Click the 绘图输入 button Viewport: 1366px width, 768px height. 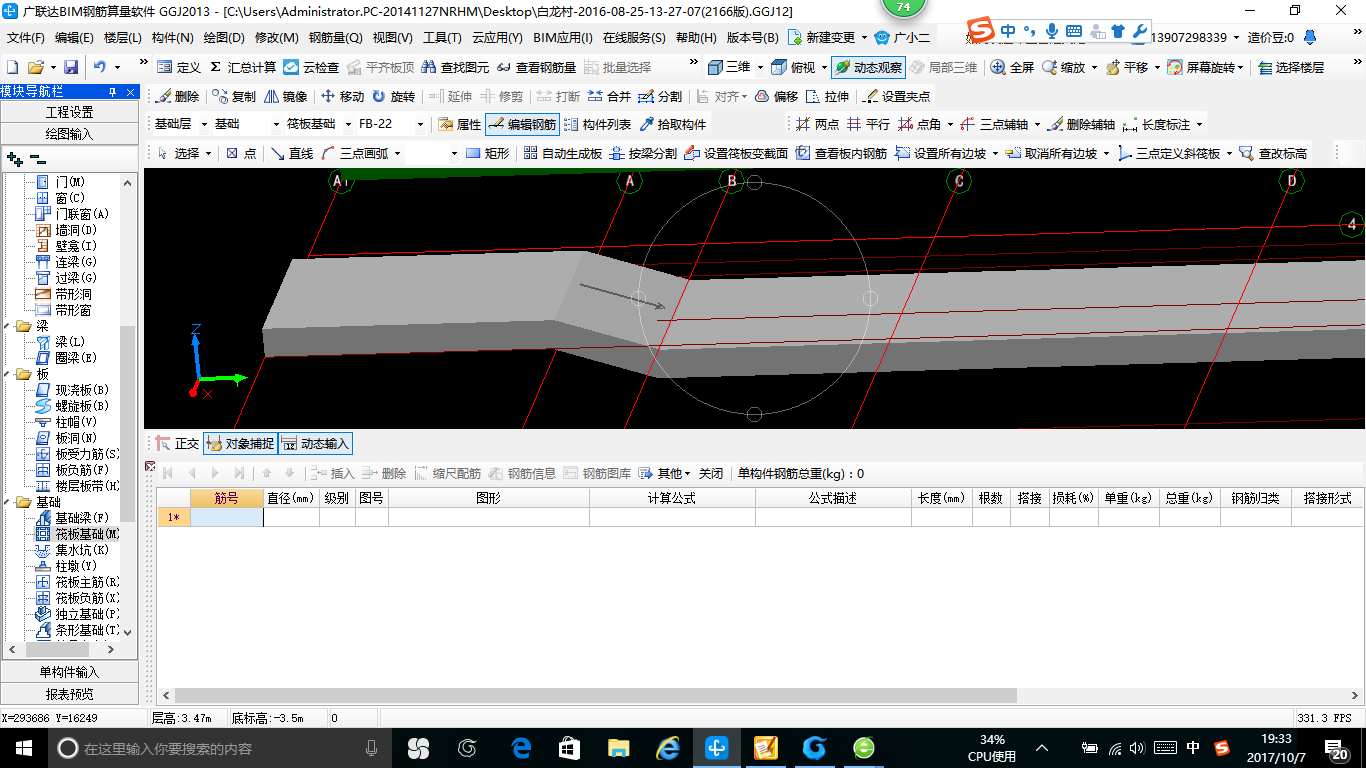point(70,134)
